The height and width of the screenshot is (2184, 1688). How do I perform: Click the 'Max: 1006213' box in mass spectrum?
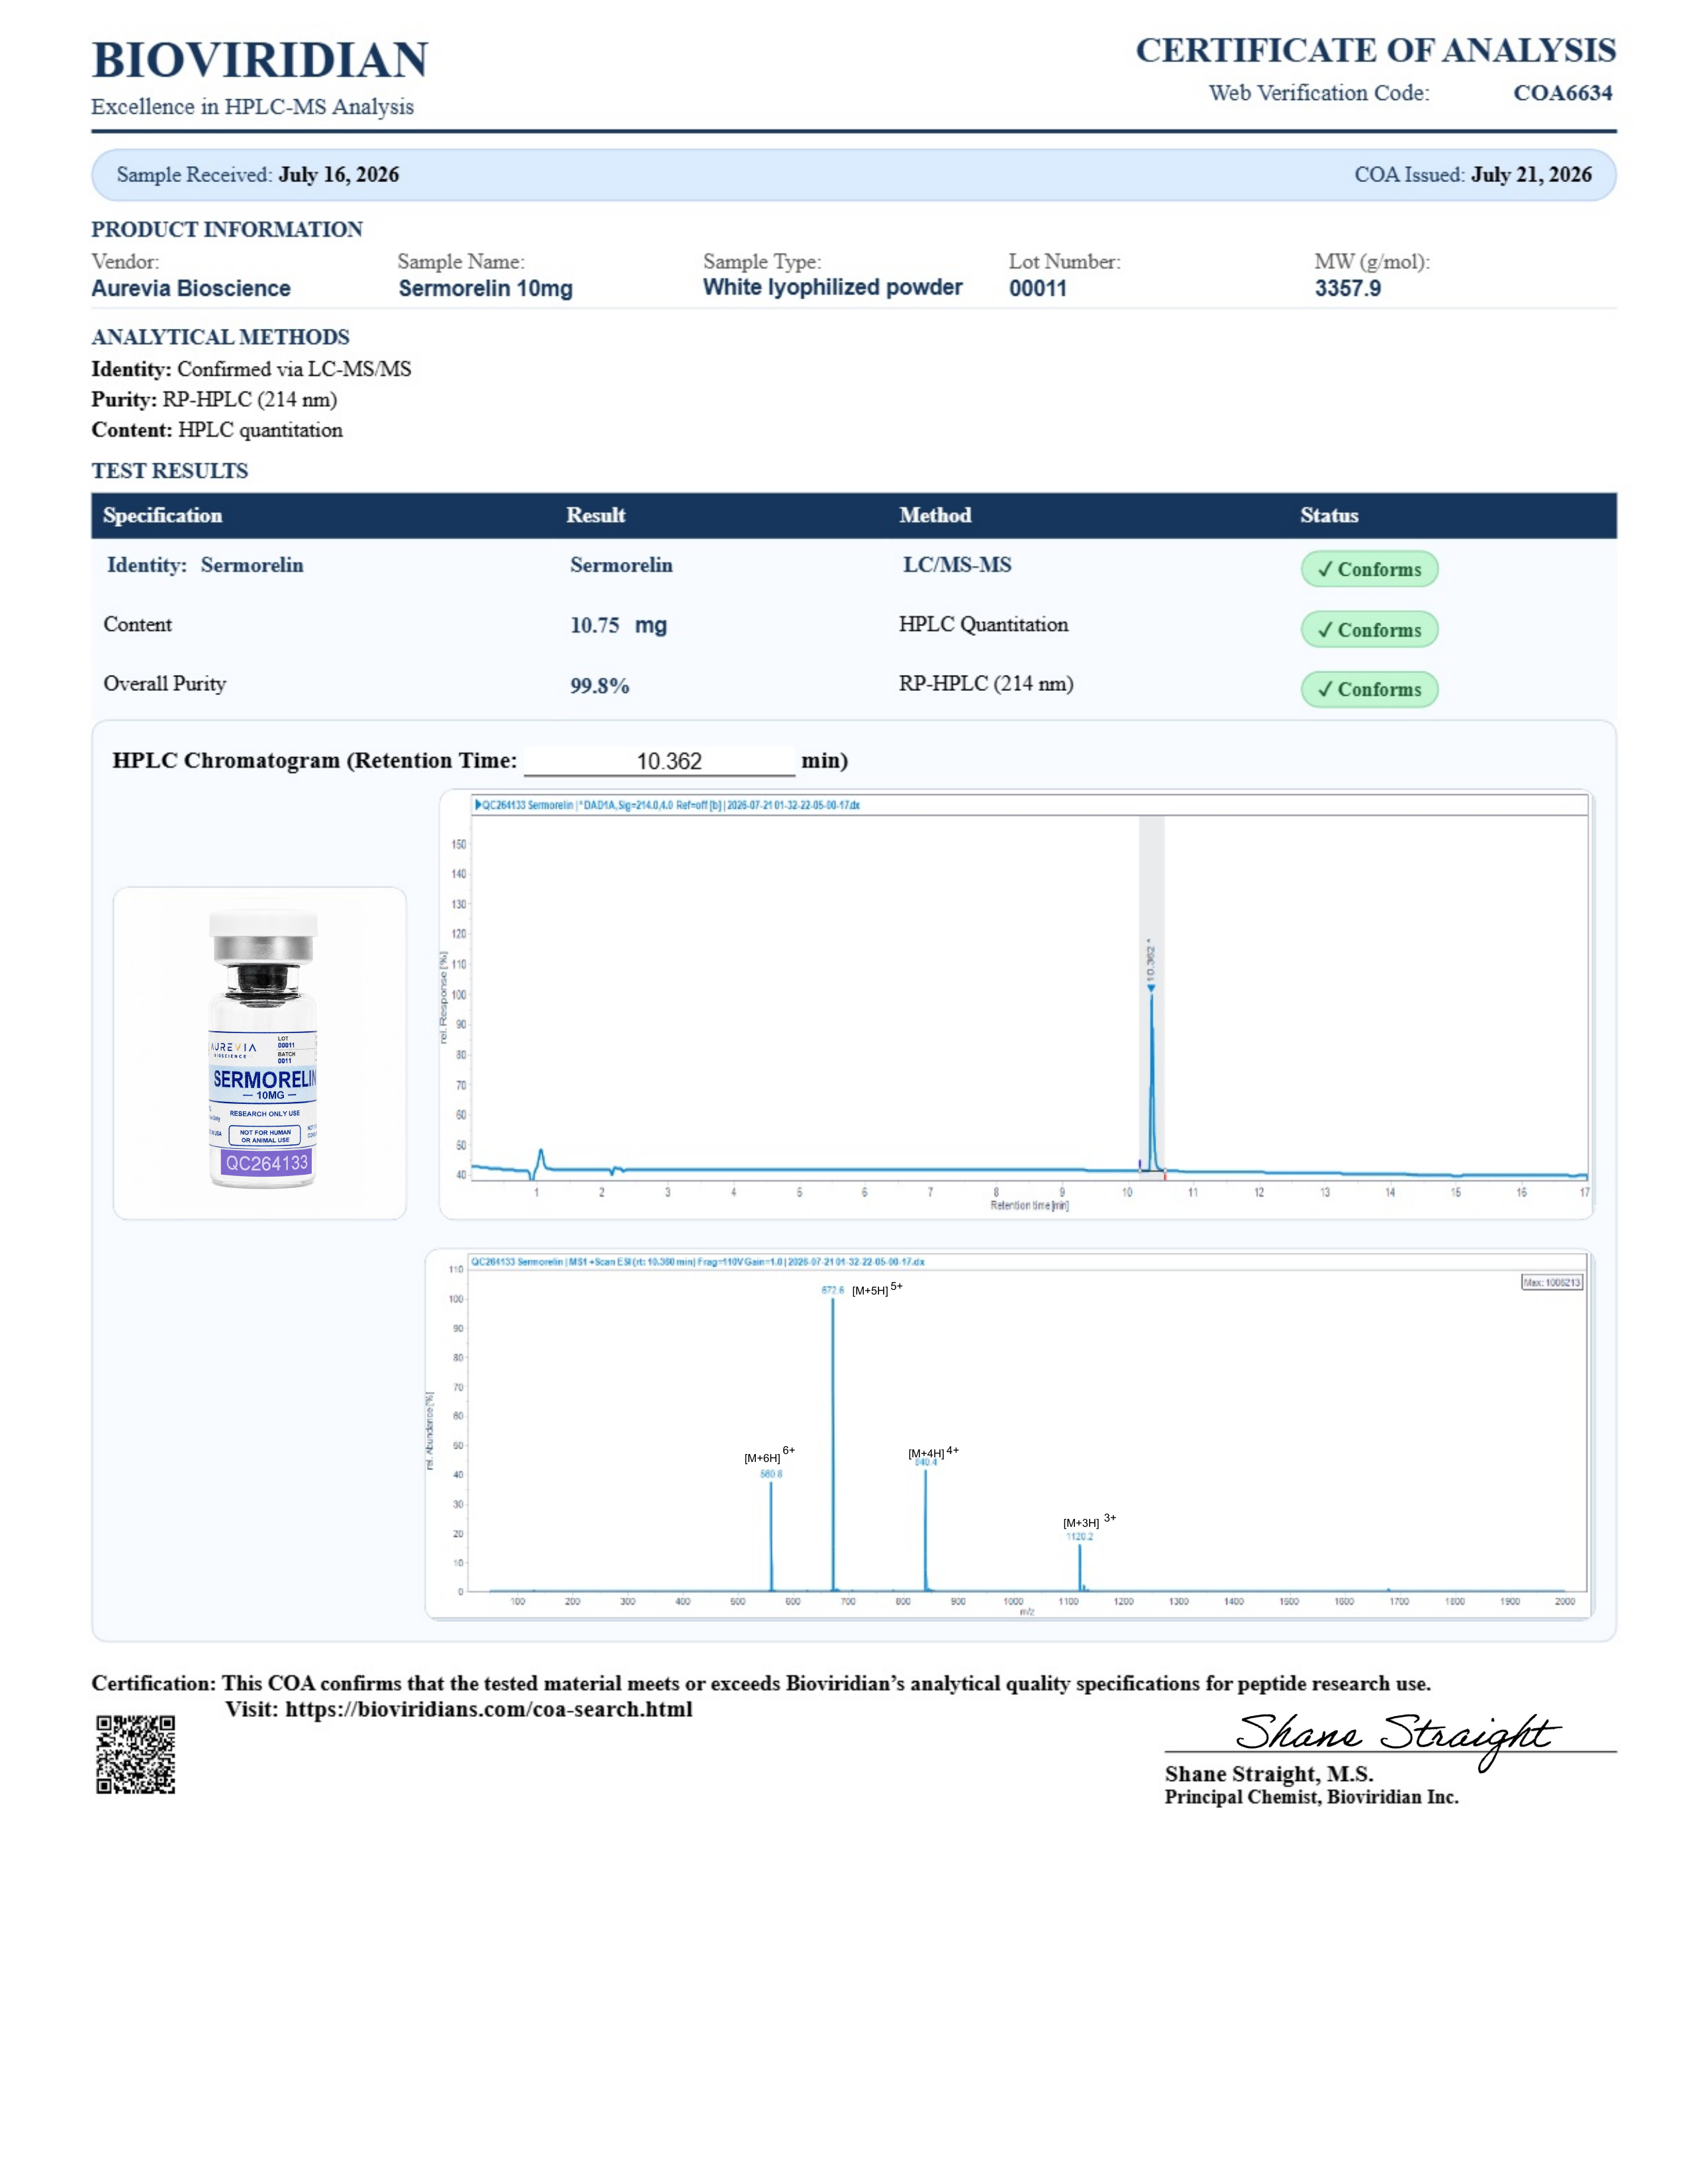point(1552,1282)
